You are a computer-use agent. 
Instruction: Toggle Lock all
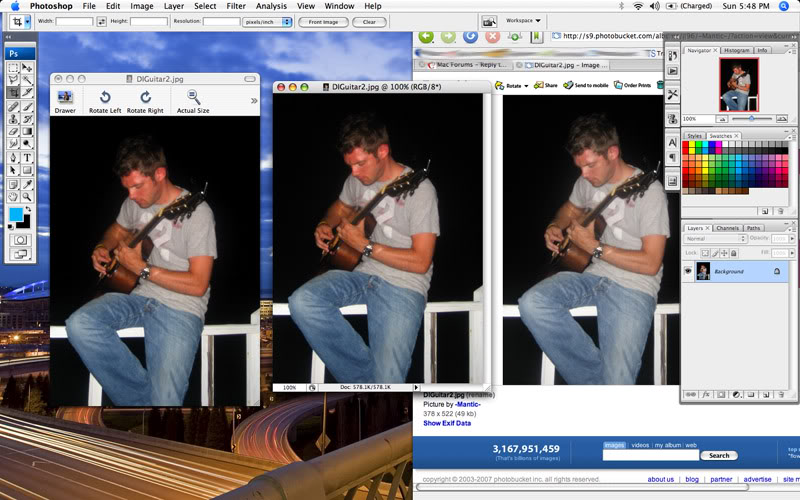[734, 253]
